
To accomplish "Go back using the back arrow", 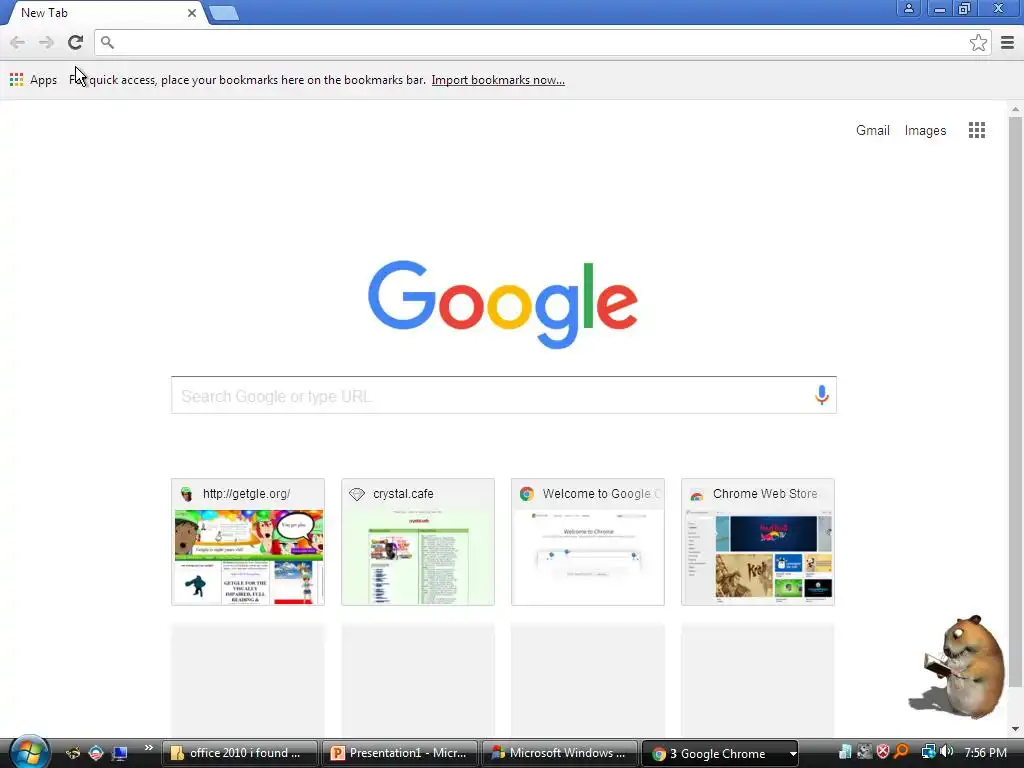I will tap(18, 42).
